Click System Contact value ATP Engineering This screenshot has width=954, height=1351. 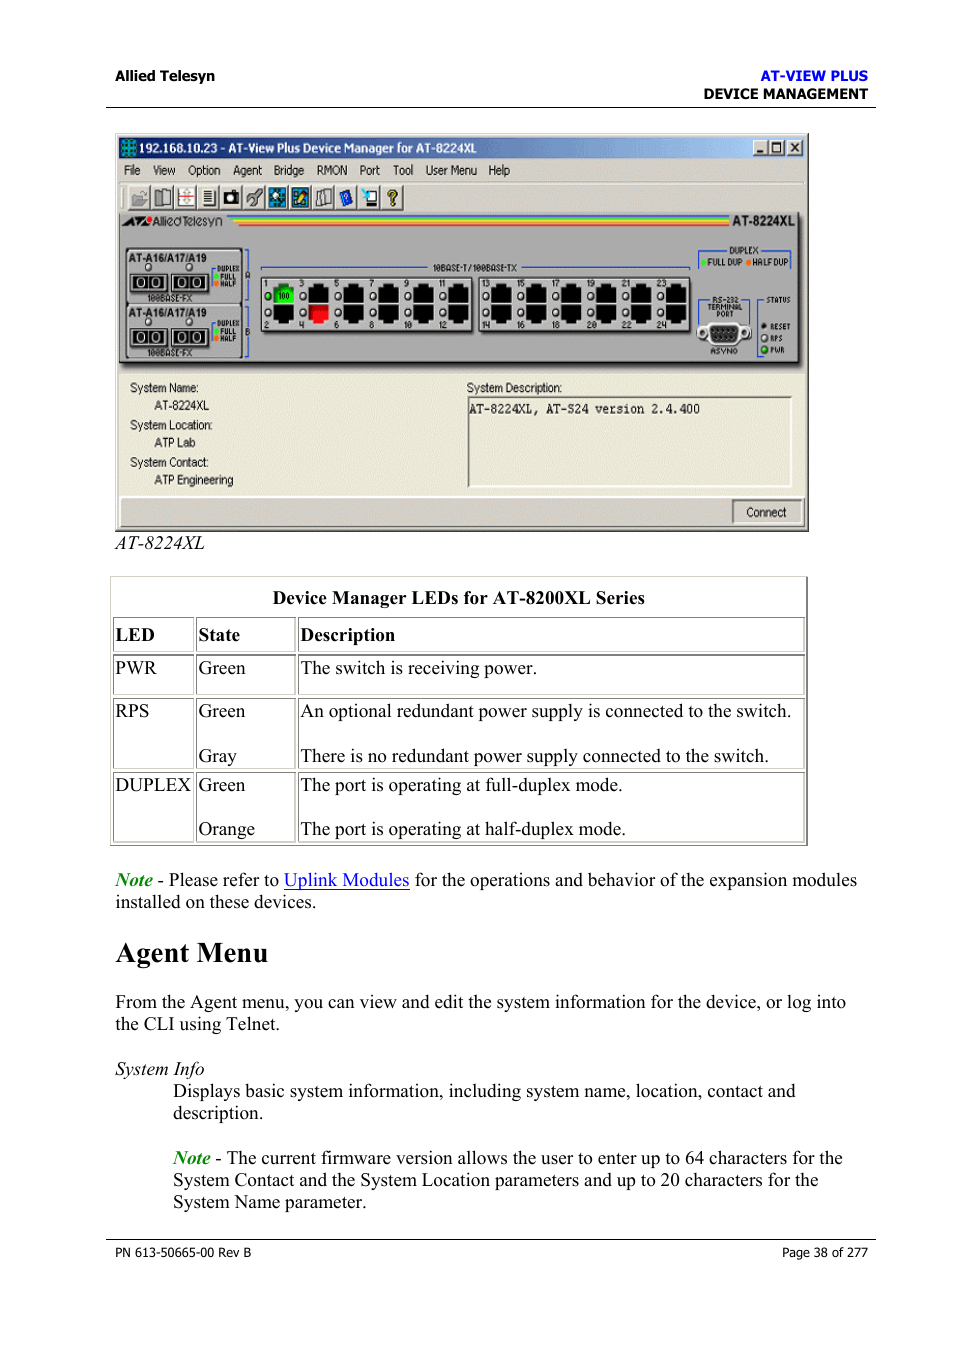[194, 480]
